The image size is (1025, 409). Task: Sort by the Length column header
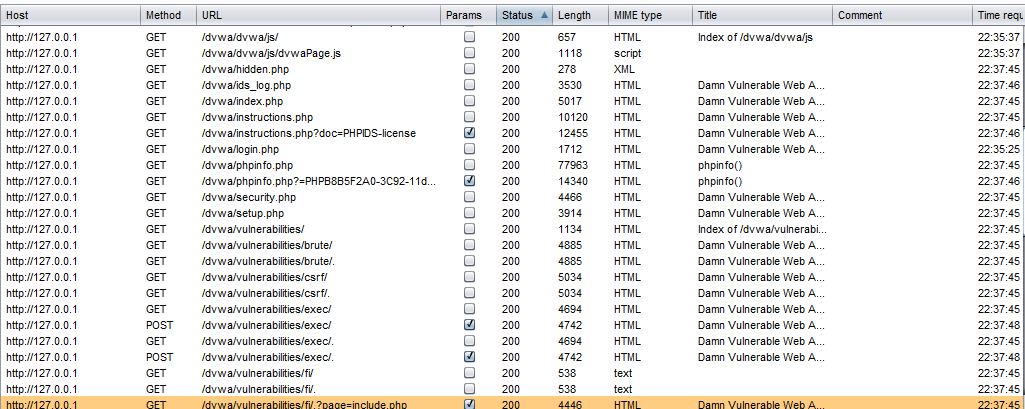tap(580, 15)
